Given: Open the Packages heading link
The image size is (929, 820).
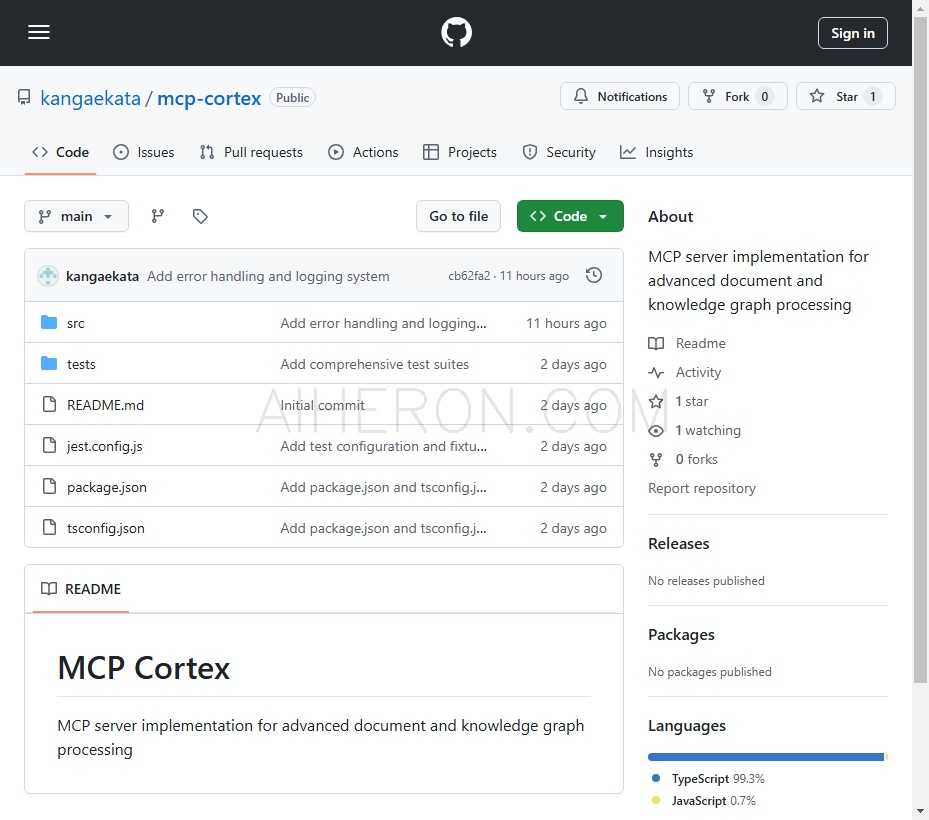Looking at the screenshot, I should [x=681, y=635].
